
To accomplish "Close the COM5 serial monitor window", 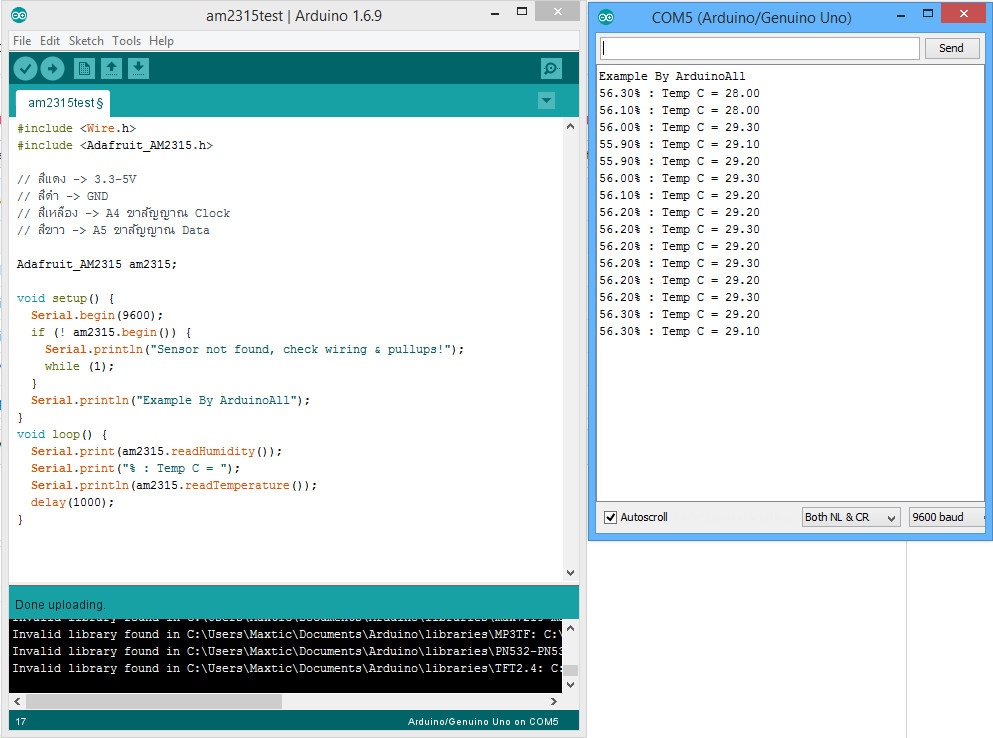I will [964, 13].
